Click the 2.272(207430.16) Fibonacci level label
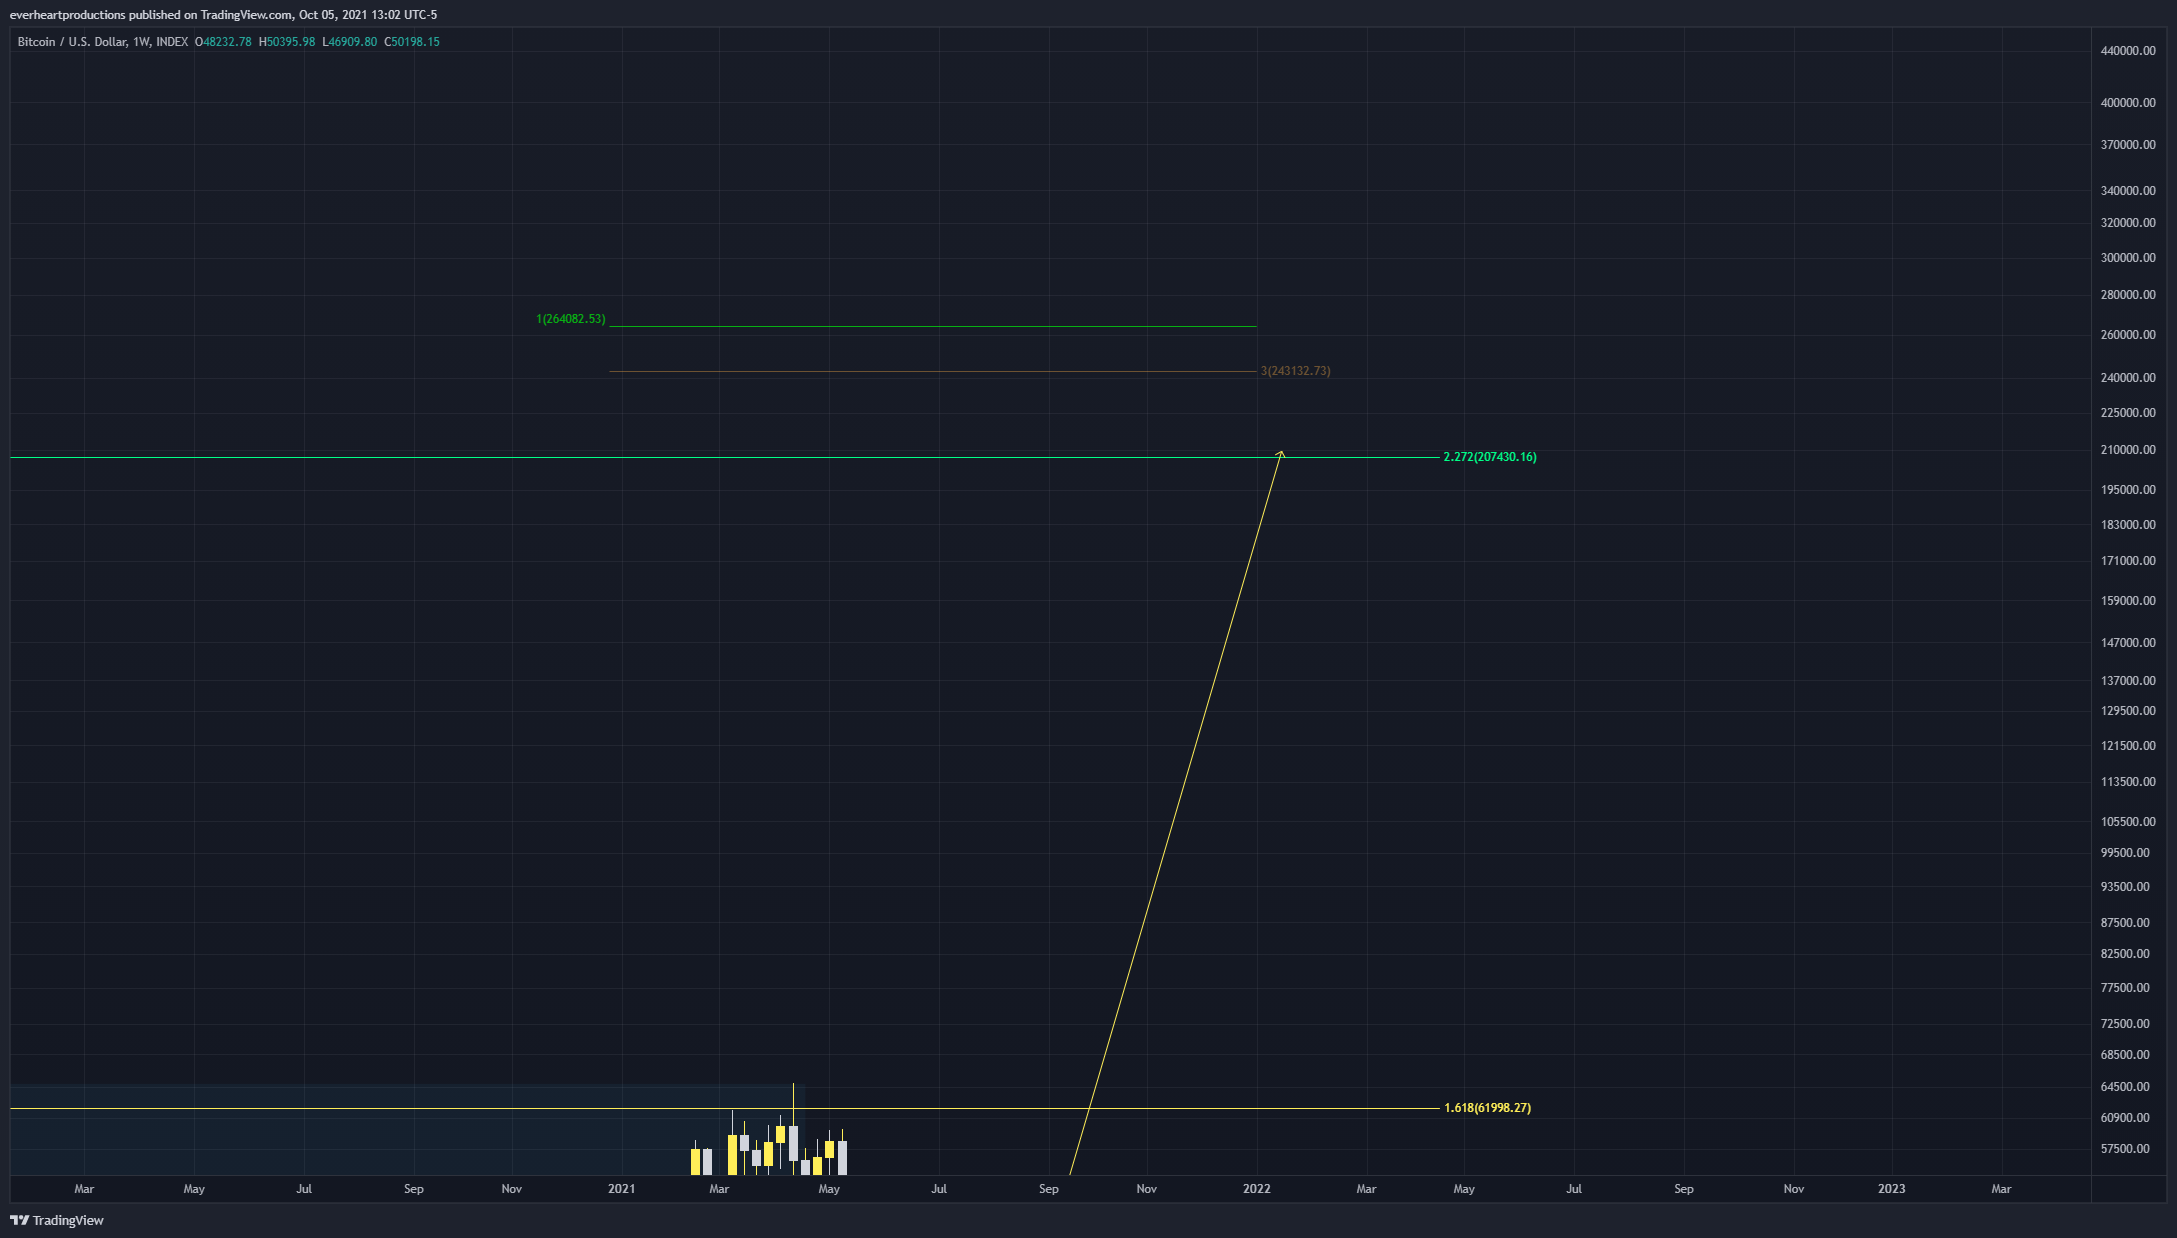Viewport: 2177px width, 1238px height. coord(1490,457)
